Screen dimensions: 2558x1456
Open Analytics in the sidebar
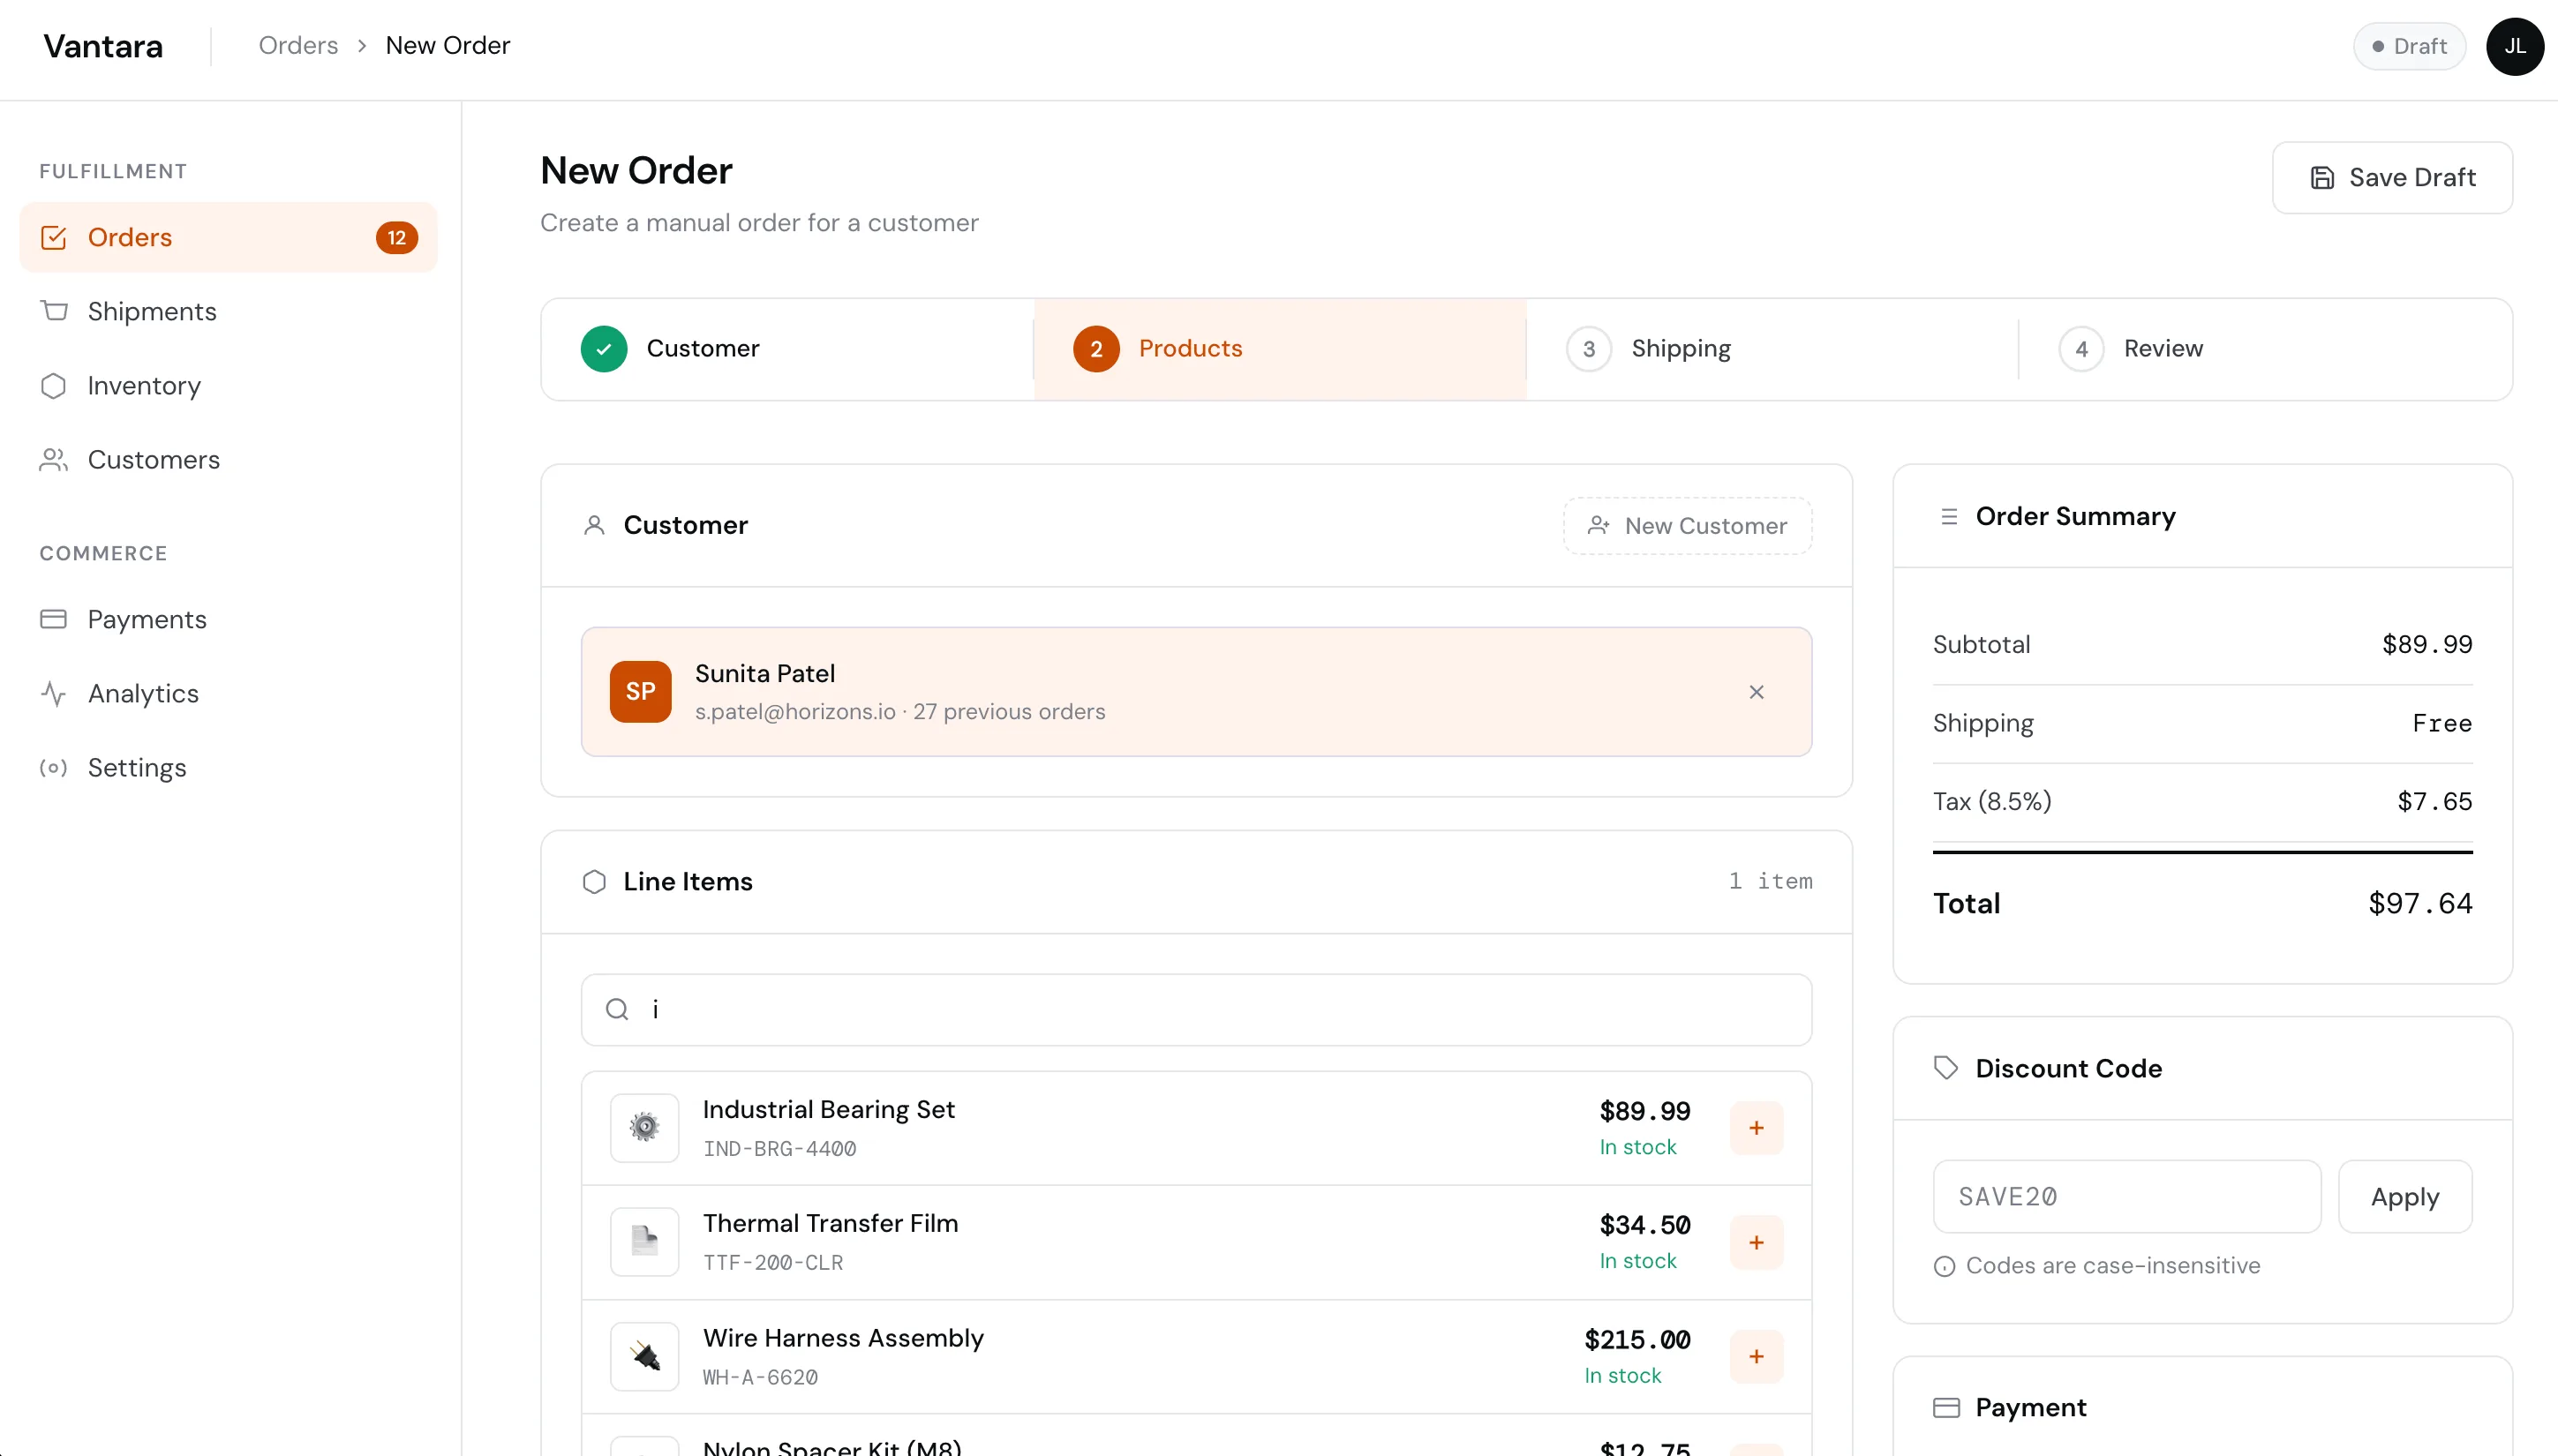[x=228, y=693]
